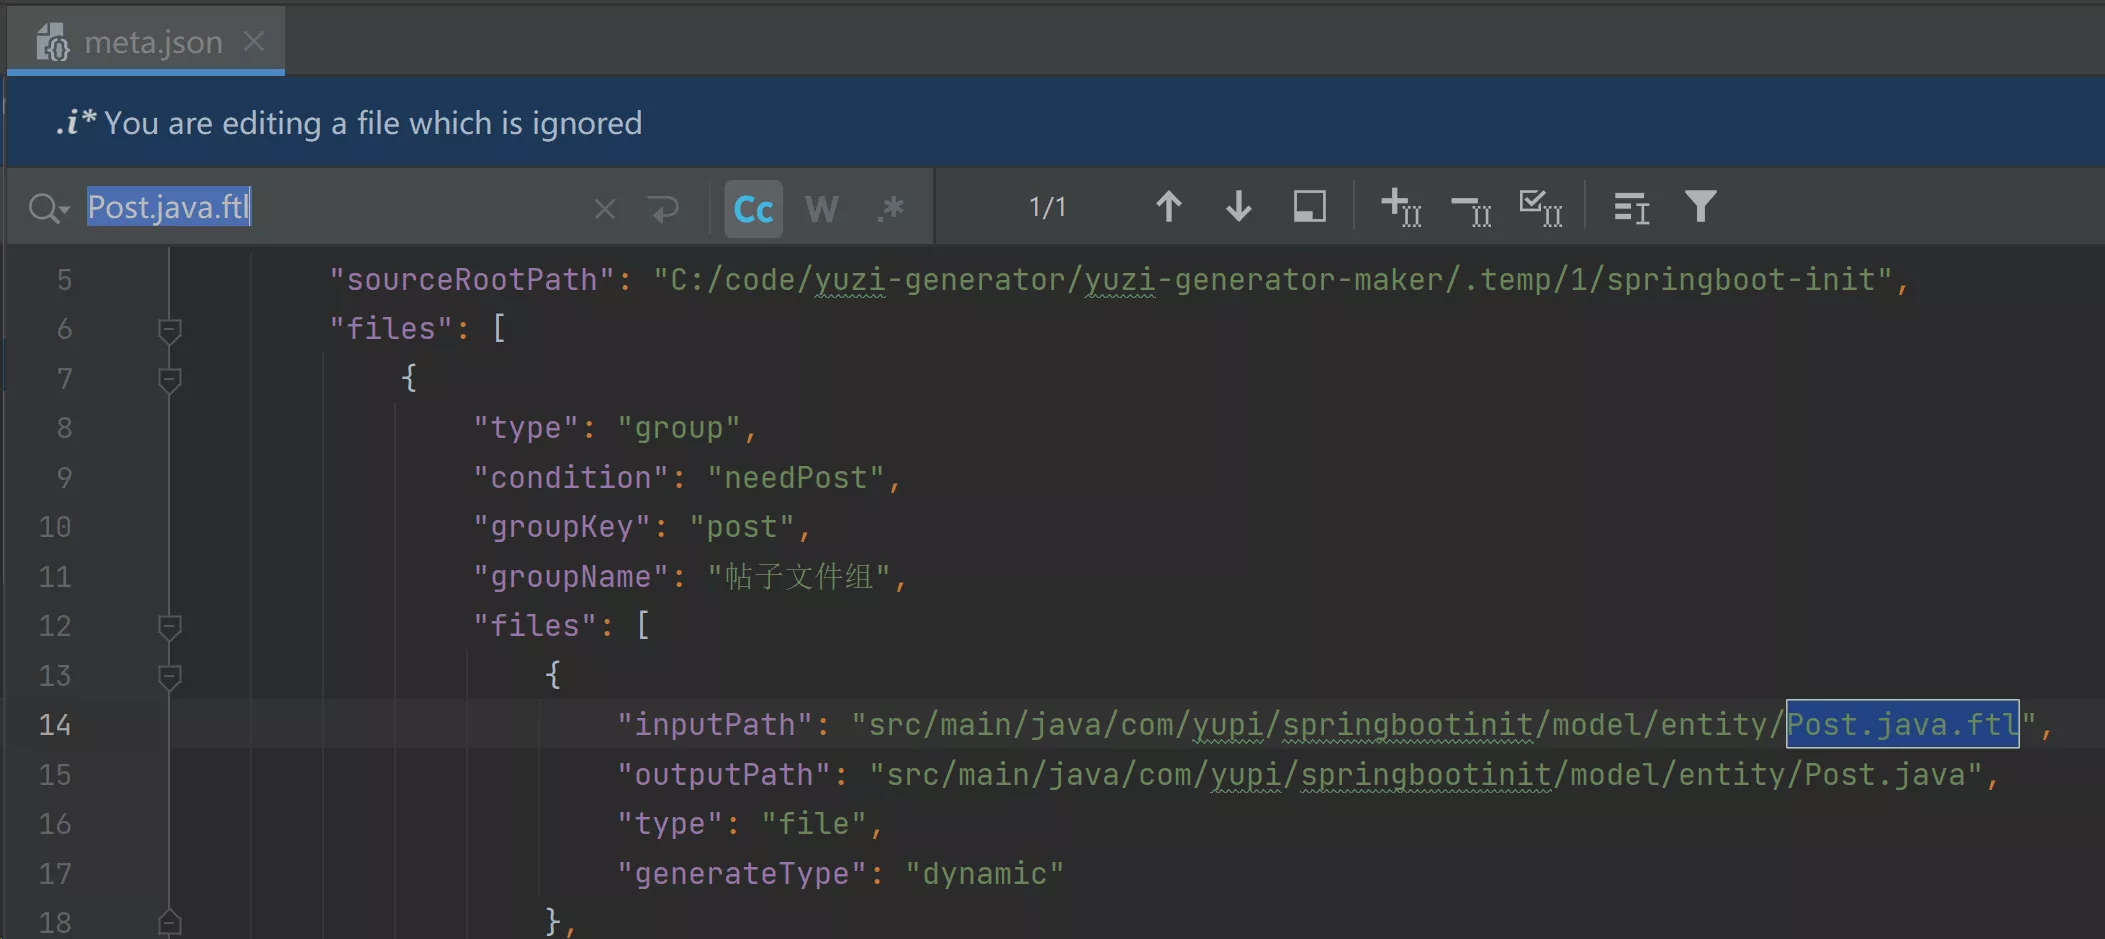Add selection for next occurrence
Viewport: 2105px width, 939px height.
(x=1401, y=207)
